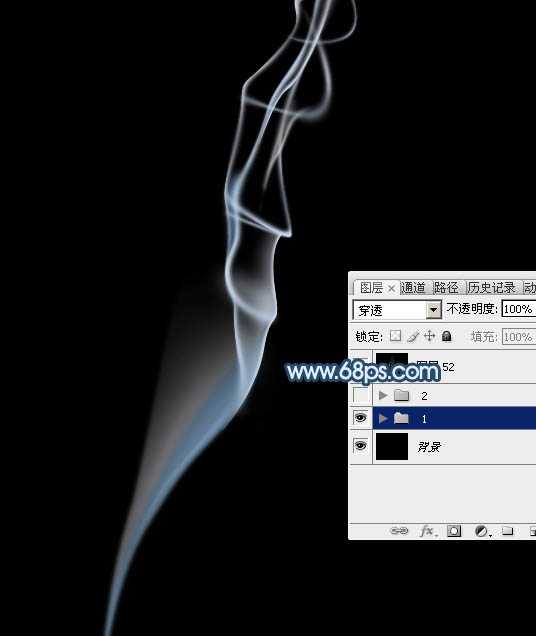Hide the 背景 layer via eye icon

tap(360, 446)
